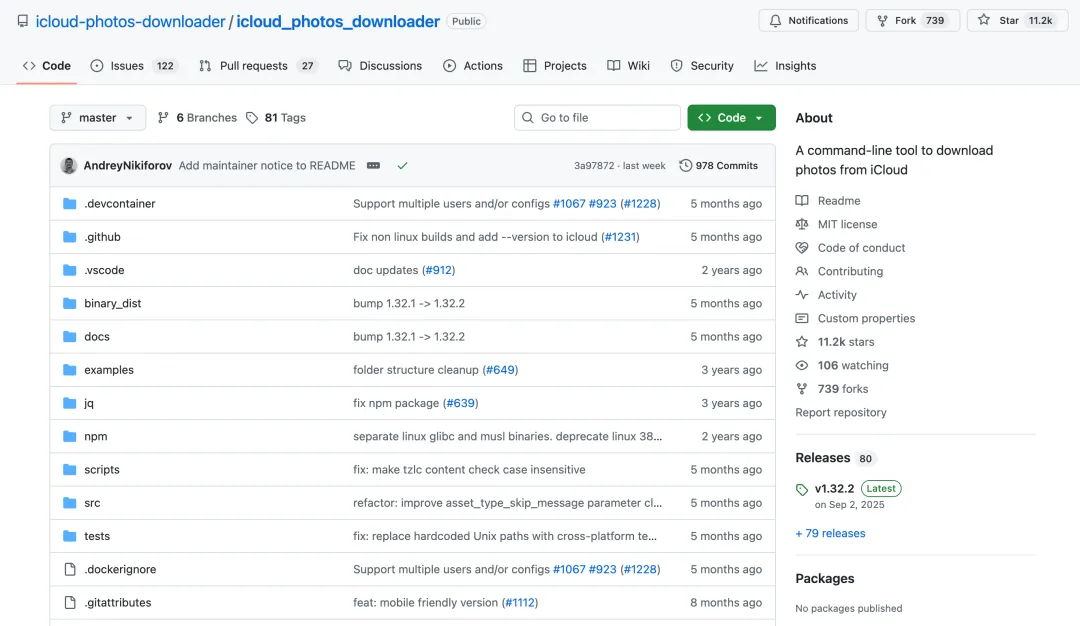Click the tag icon showing 81 Tags
Image resolution: width=1080 pixels, height=626 pixels.
pyautogui.click(x=252, y=118)
